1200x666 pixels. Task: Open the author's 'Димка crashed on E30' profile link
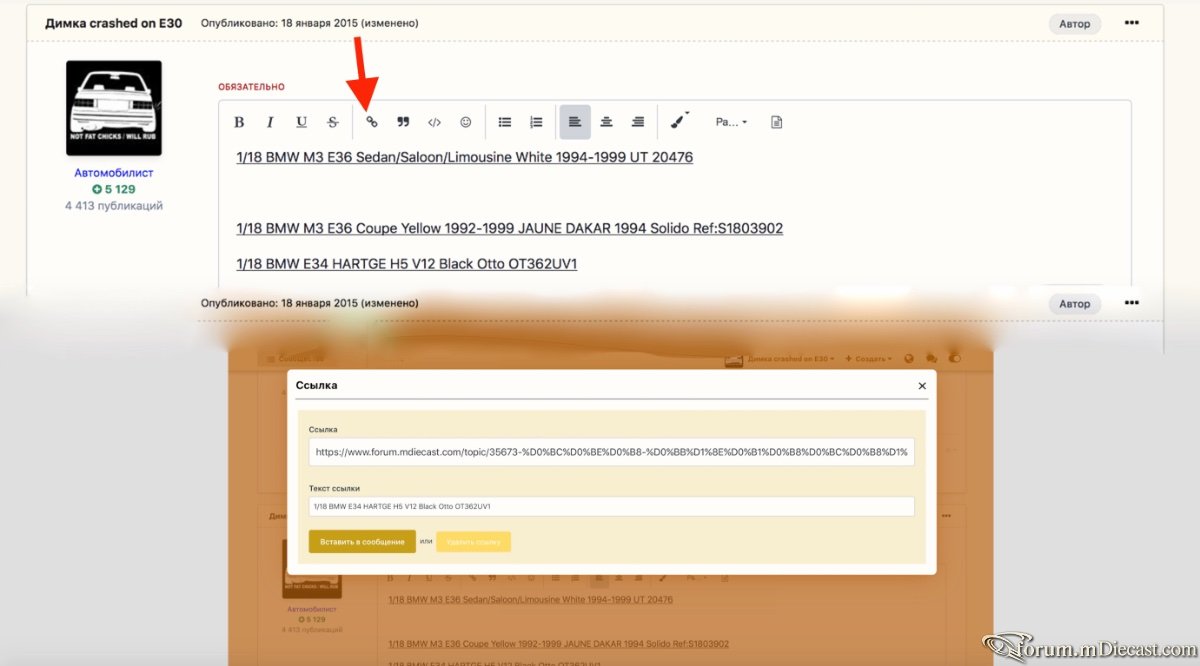click(114, 23)
